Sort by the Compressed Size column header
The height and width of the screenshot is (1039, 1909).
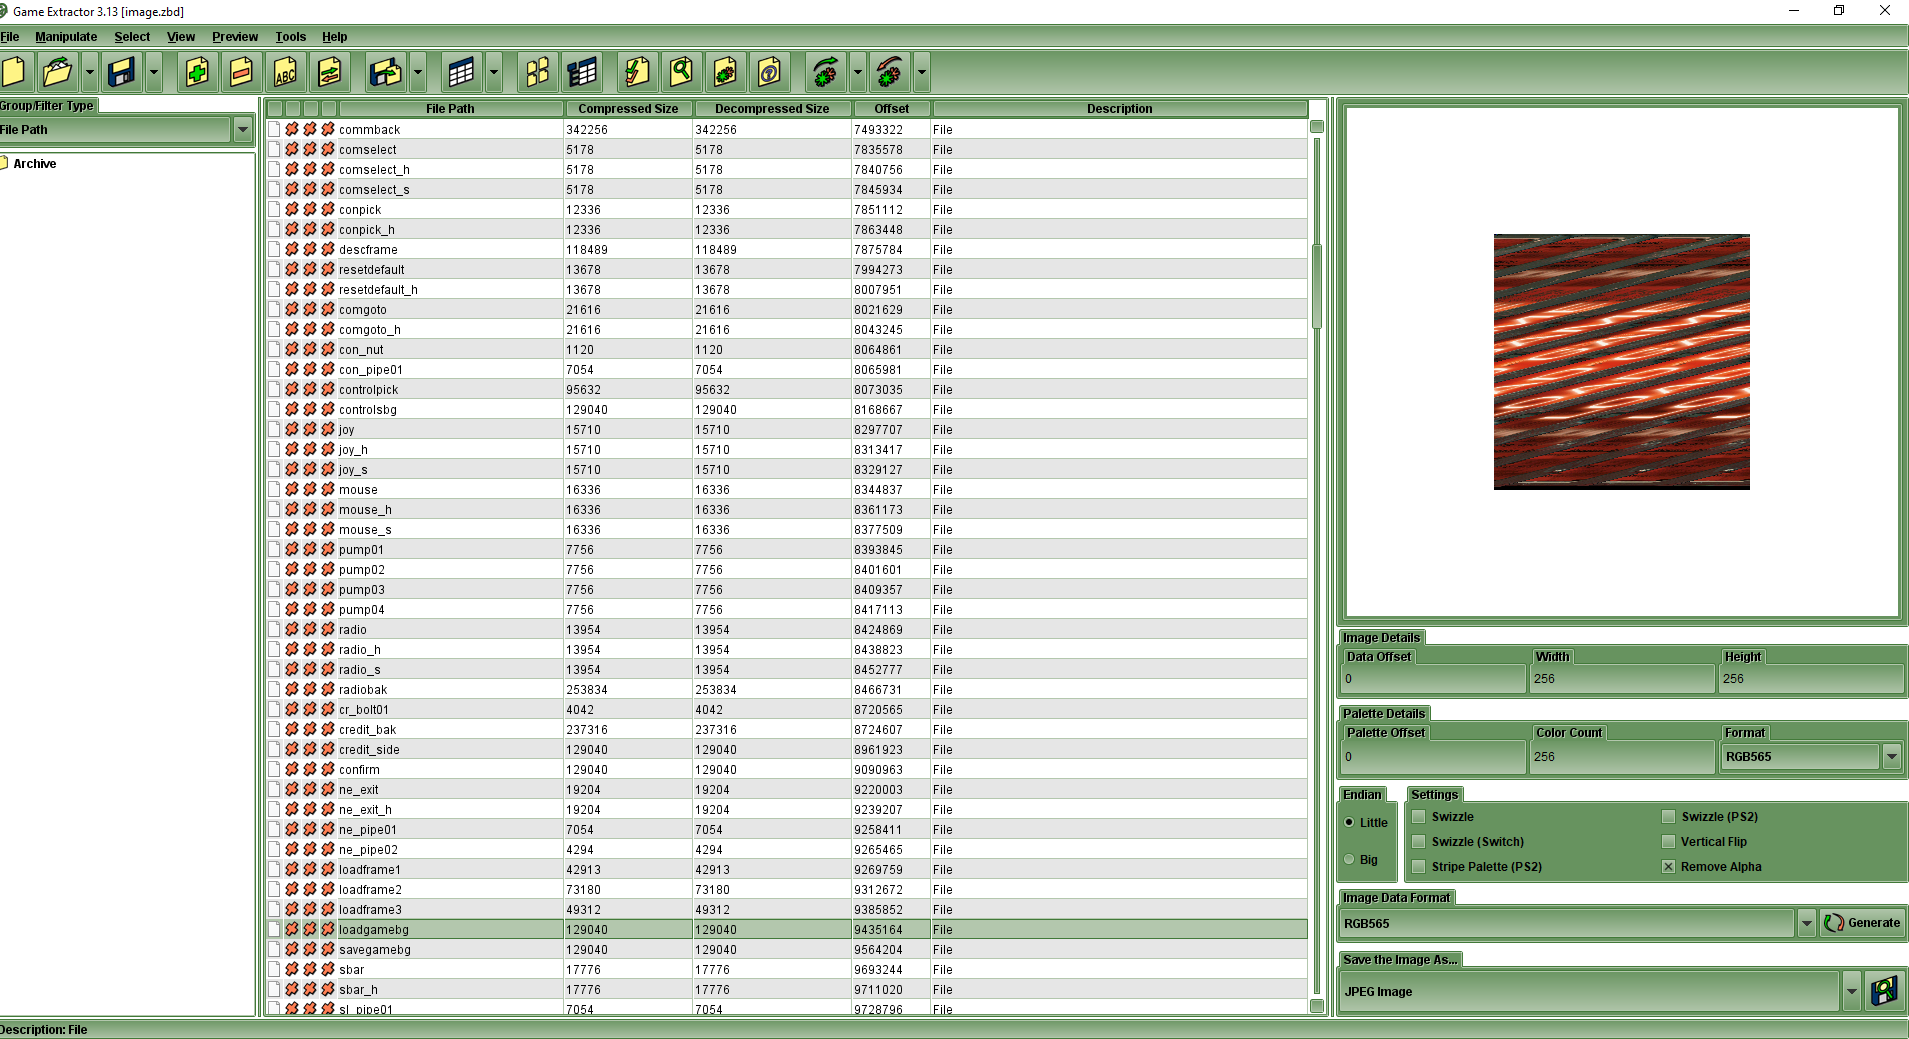[628, 108]
